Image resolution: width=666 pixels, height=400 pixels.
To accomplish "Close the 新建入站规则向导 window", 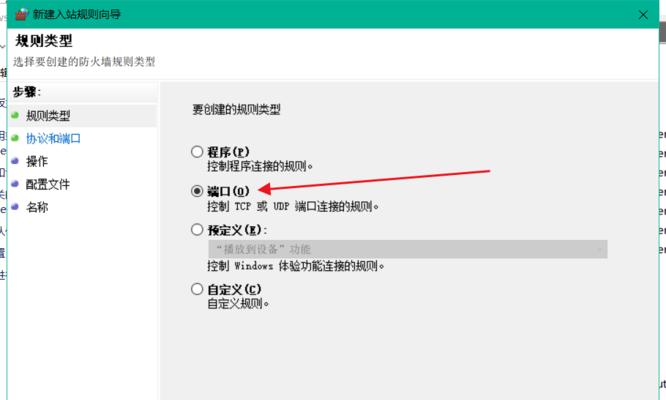I will (643, 15).
